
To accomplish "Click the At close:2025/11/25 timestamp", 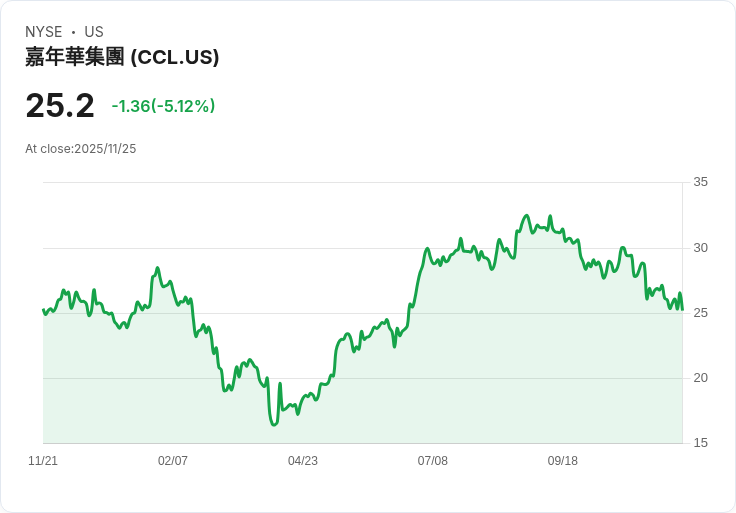I will (81, 149).
